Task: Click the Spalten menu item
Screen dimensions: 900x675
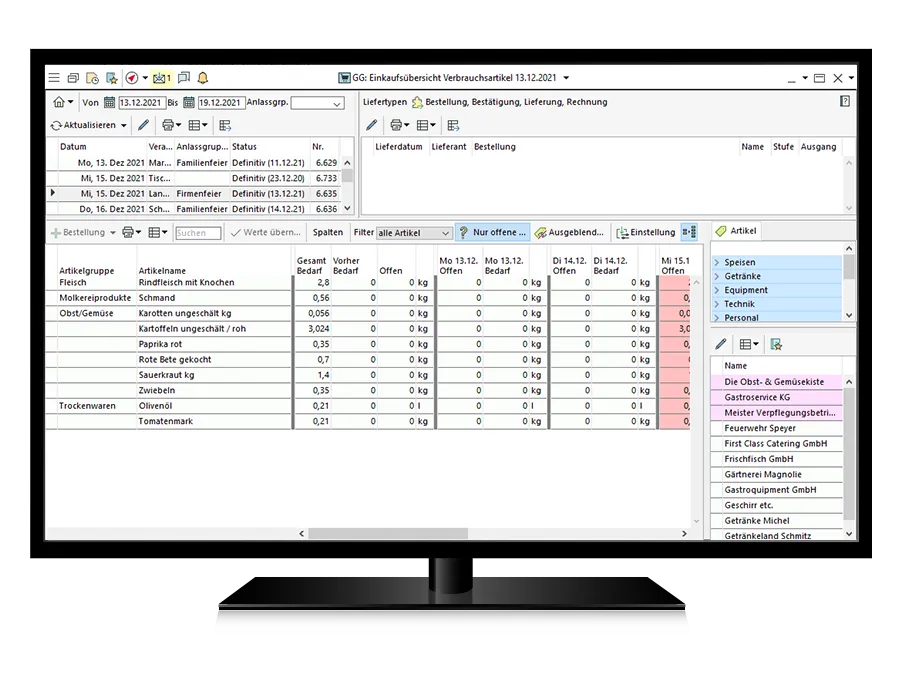Action: (x=327, y=232)
